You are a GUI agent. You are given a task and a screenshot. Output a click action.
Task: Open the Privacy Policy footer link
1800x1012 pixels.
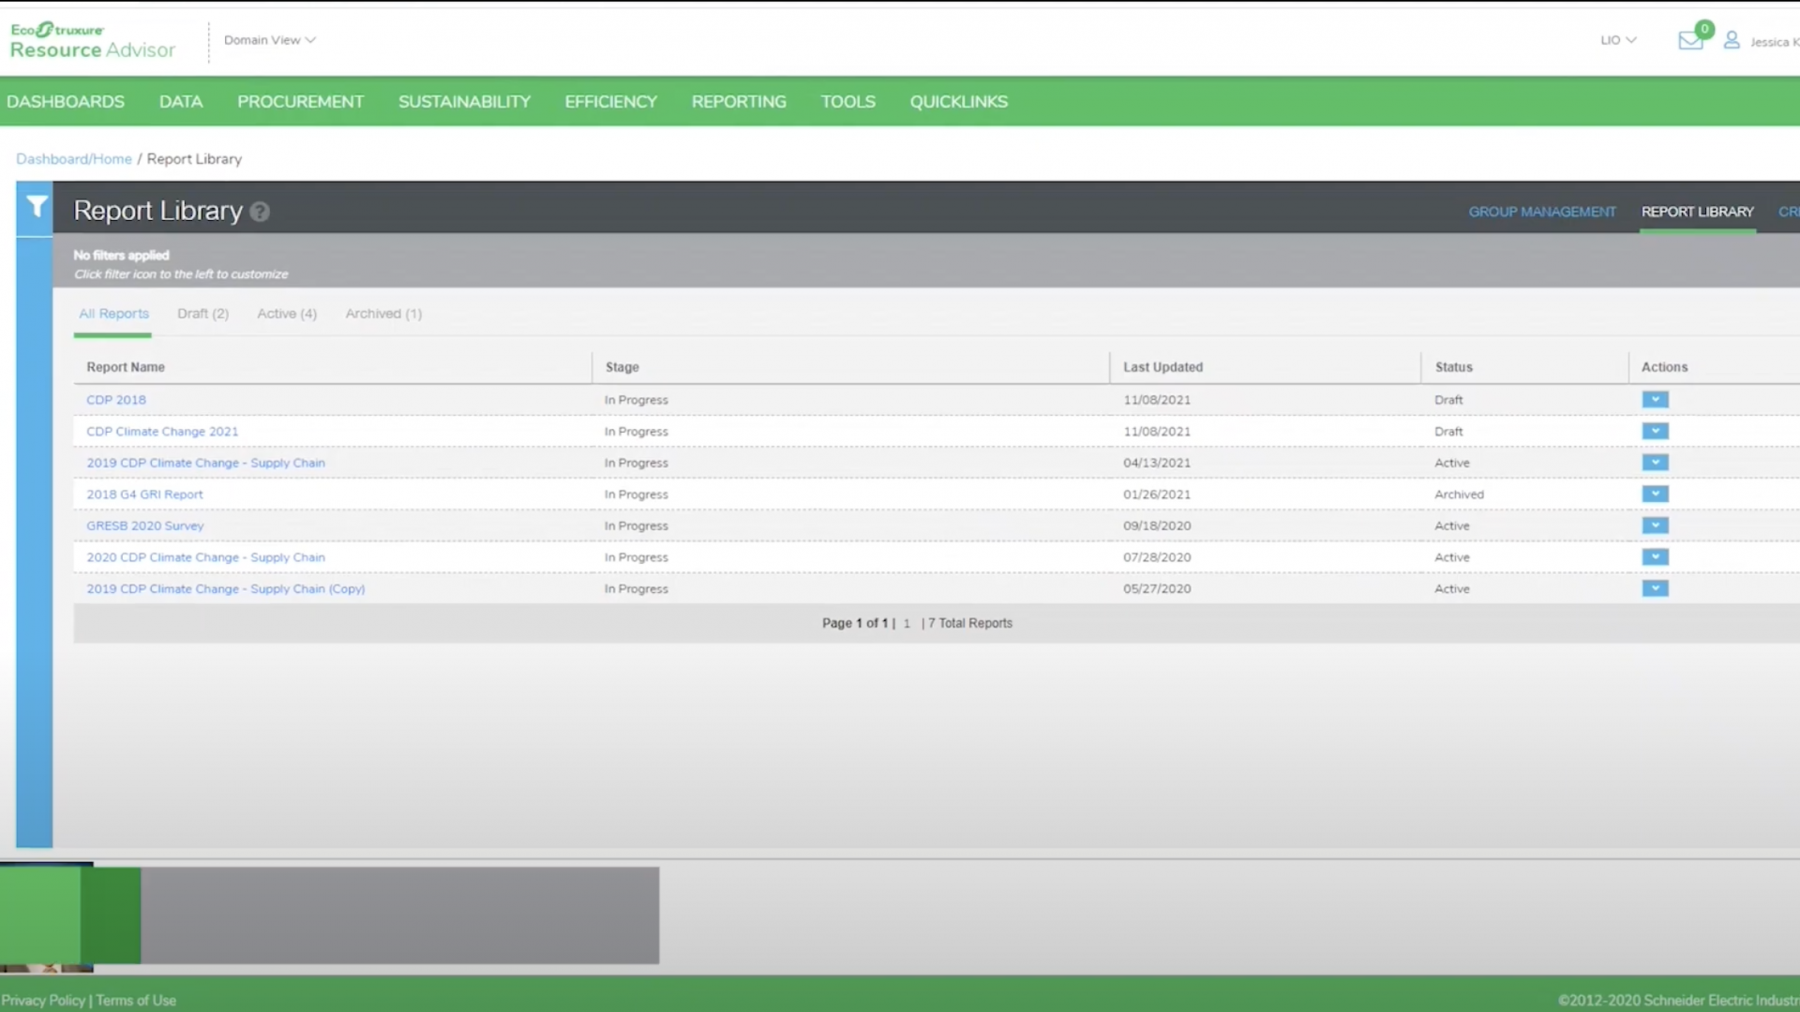tap(43, 1000)
